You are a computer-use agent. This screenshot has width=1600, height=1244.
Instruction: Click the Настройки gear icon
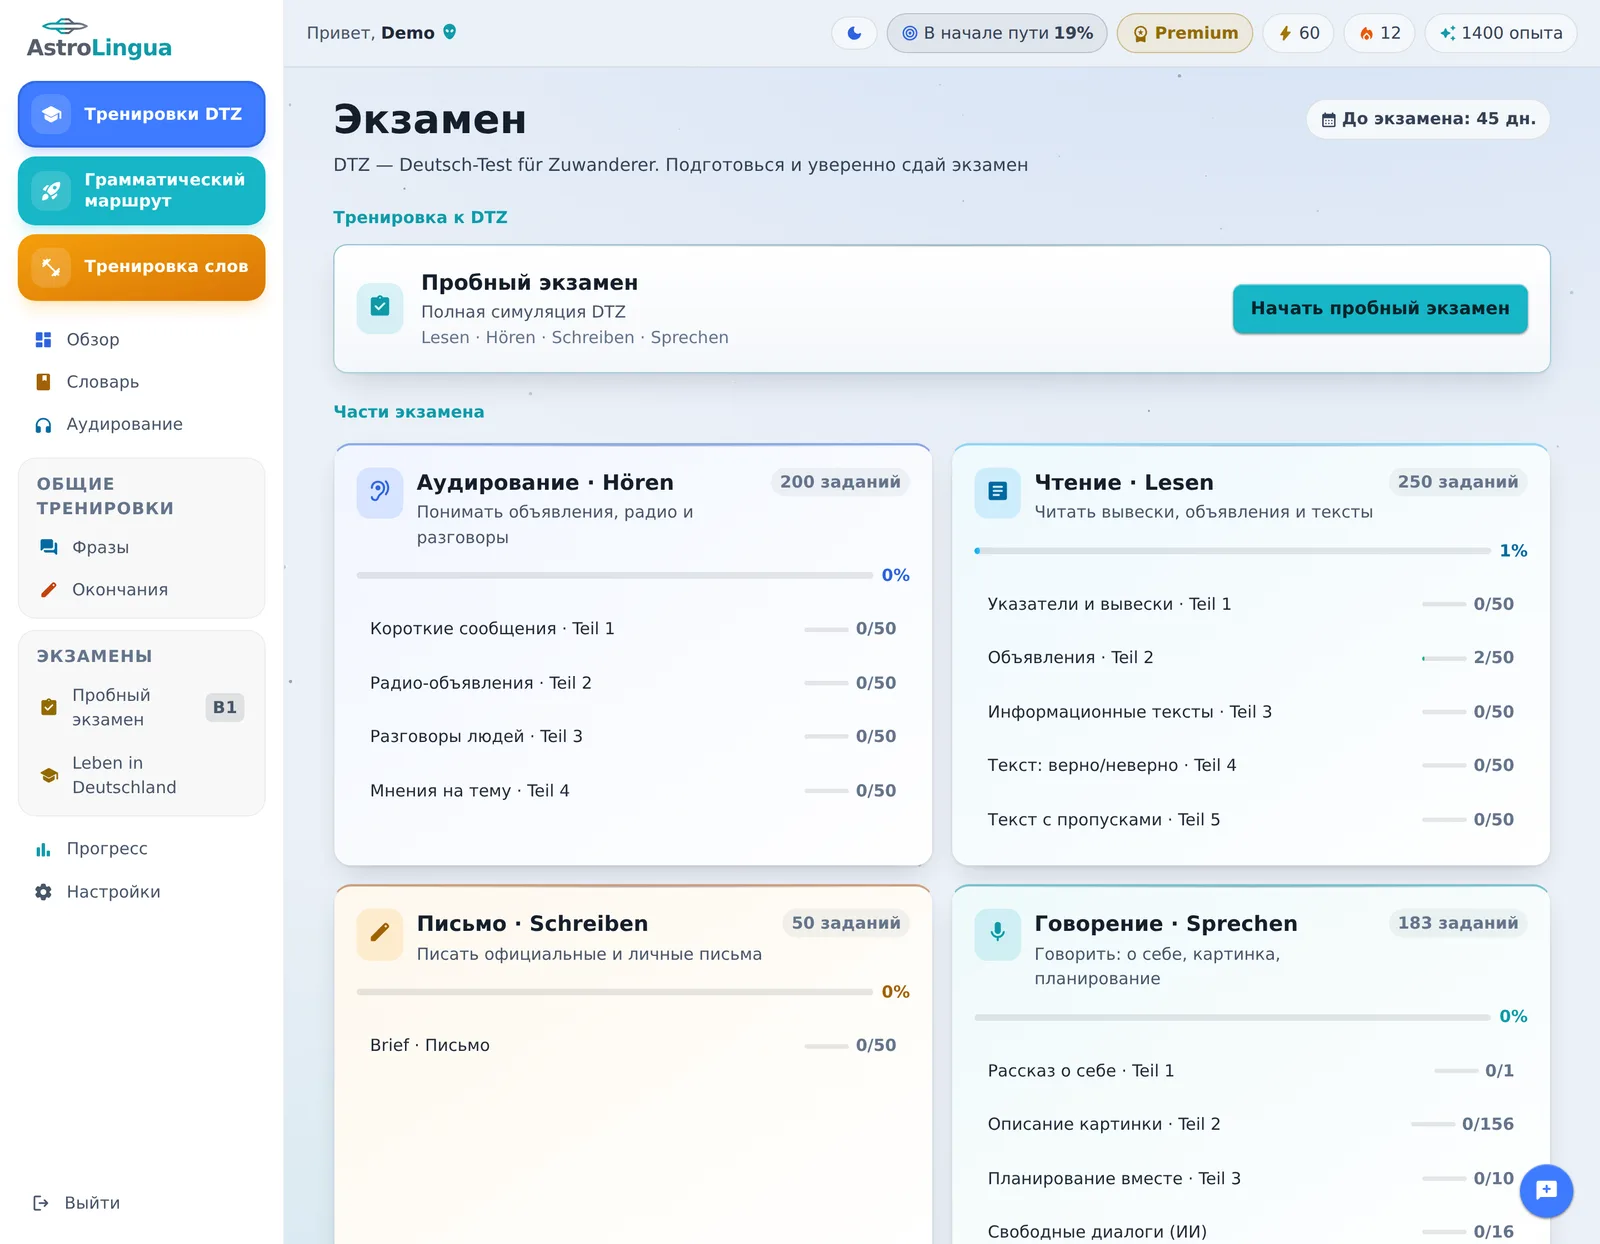[43, 892]
